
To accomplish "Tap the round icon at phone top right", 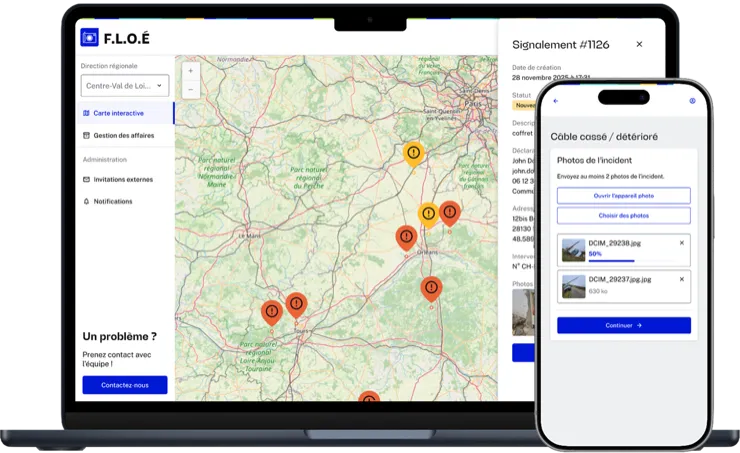I will [x=692, y=101].
